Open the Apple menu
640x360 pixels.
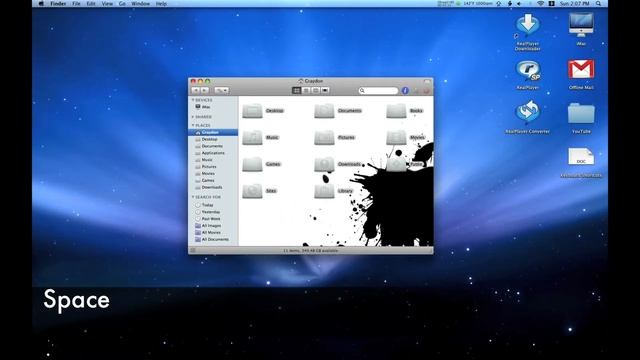[41, 4]
